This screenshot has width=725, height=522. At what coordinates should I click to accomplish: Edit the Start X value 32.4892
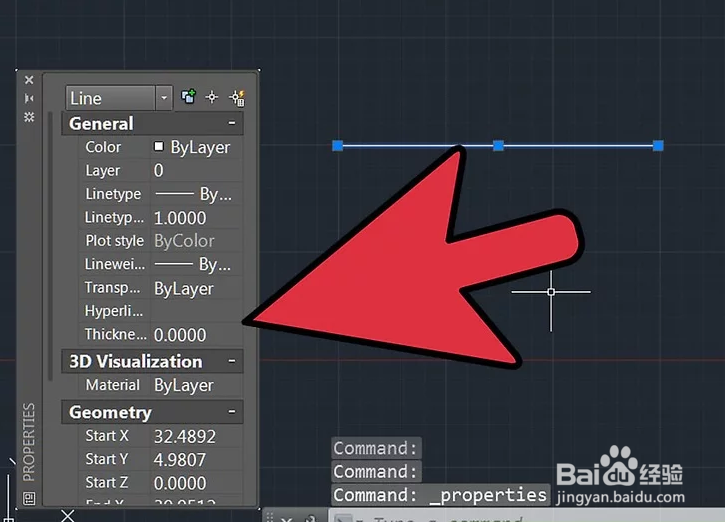pyautogui.click(x=196, y=436)
